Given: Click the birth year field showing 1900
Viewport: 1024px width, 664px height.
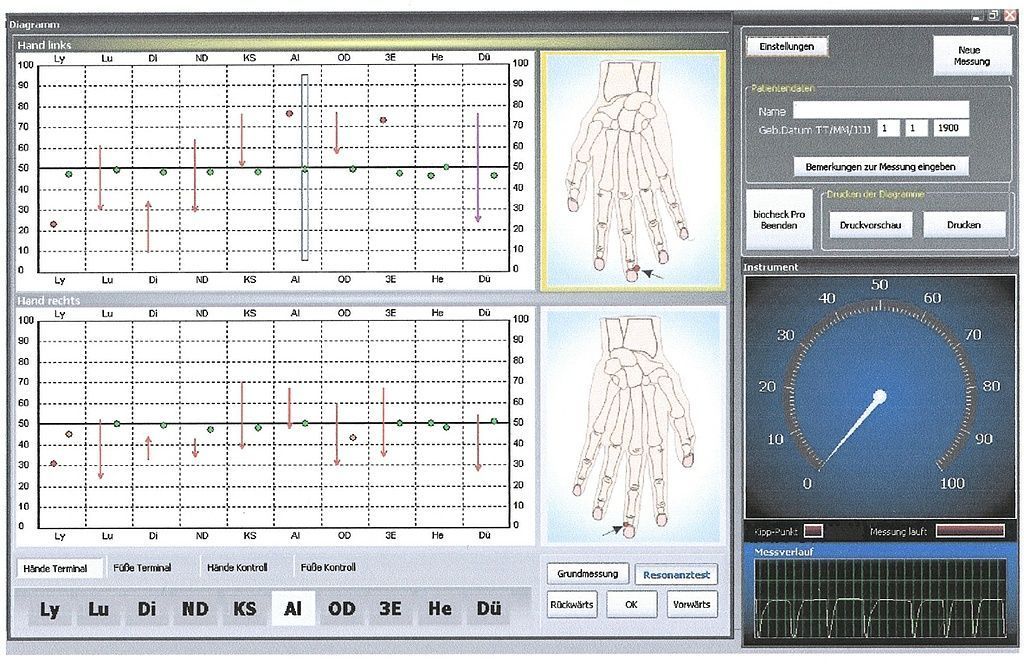Looking at the screenshot, I should (x=951, y=129).
